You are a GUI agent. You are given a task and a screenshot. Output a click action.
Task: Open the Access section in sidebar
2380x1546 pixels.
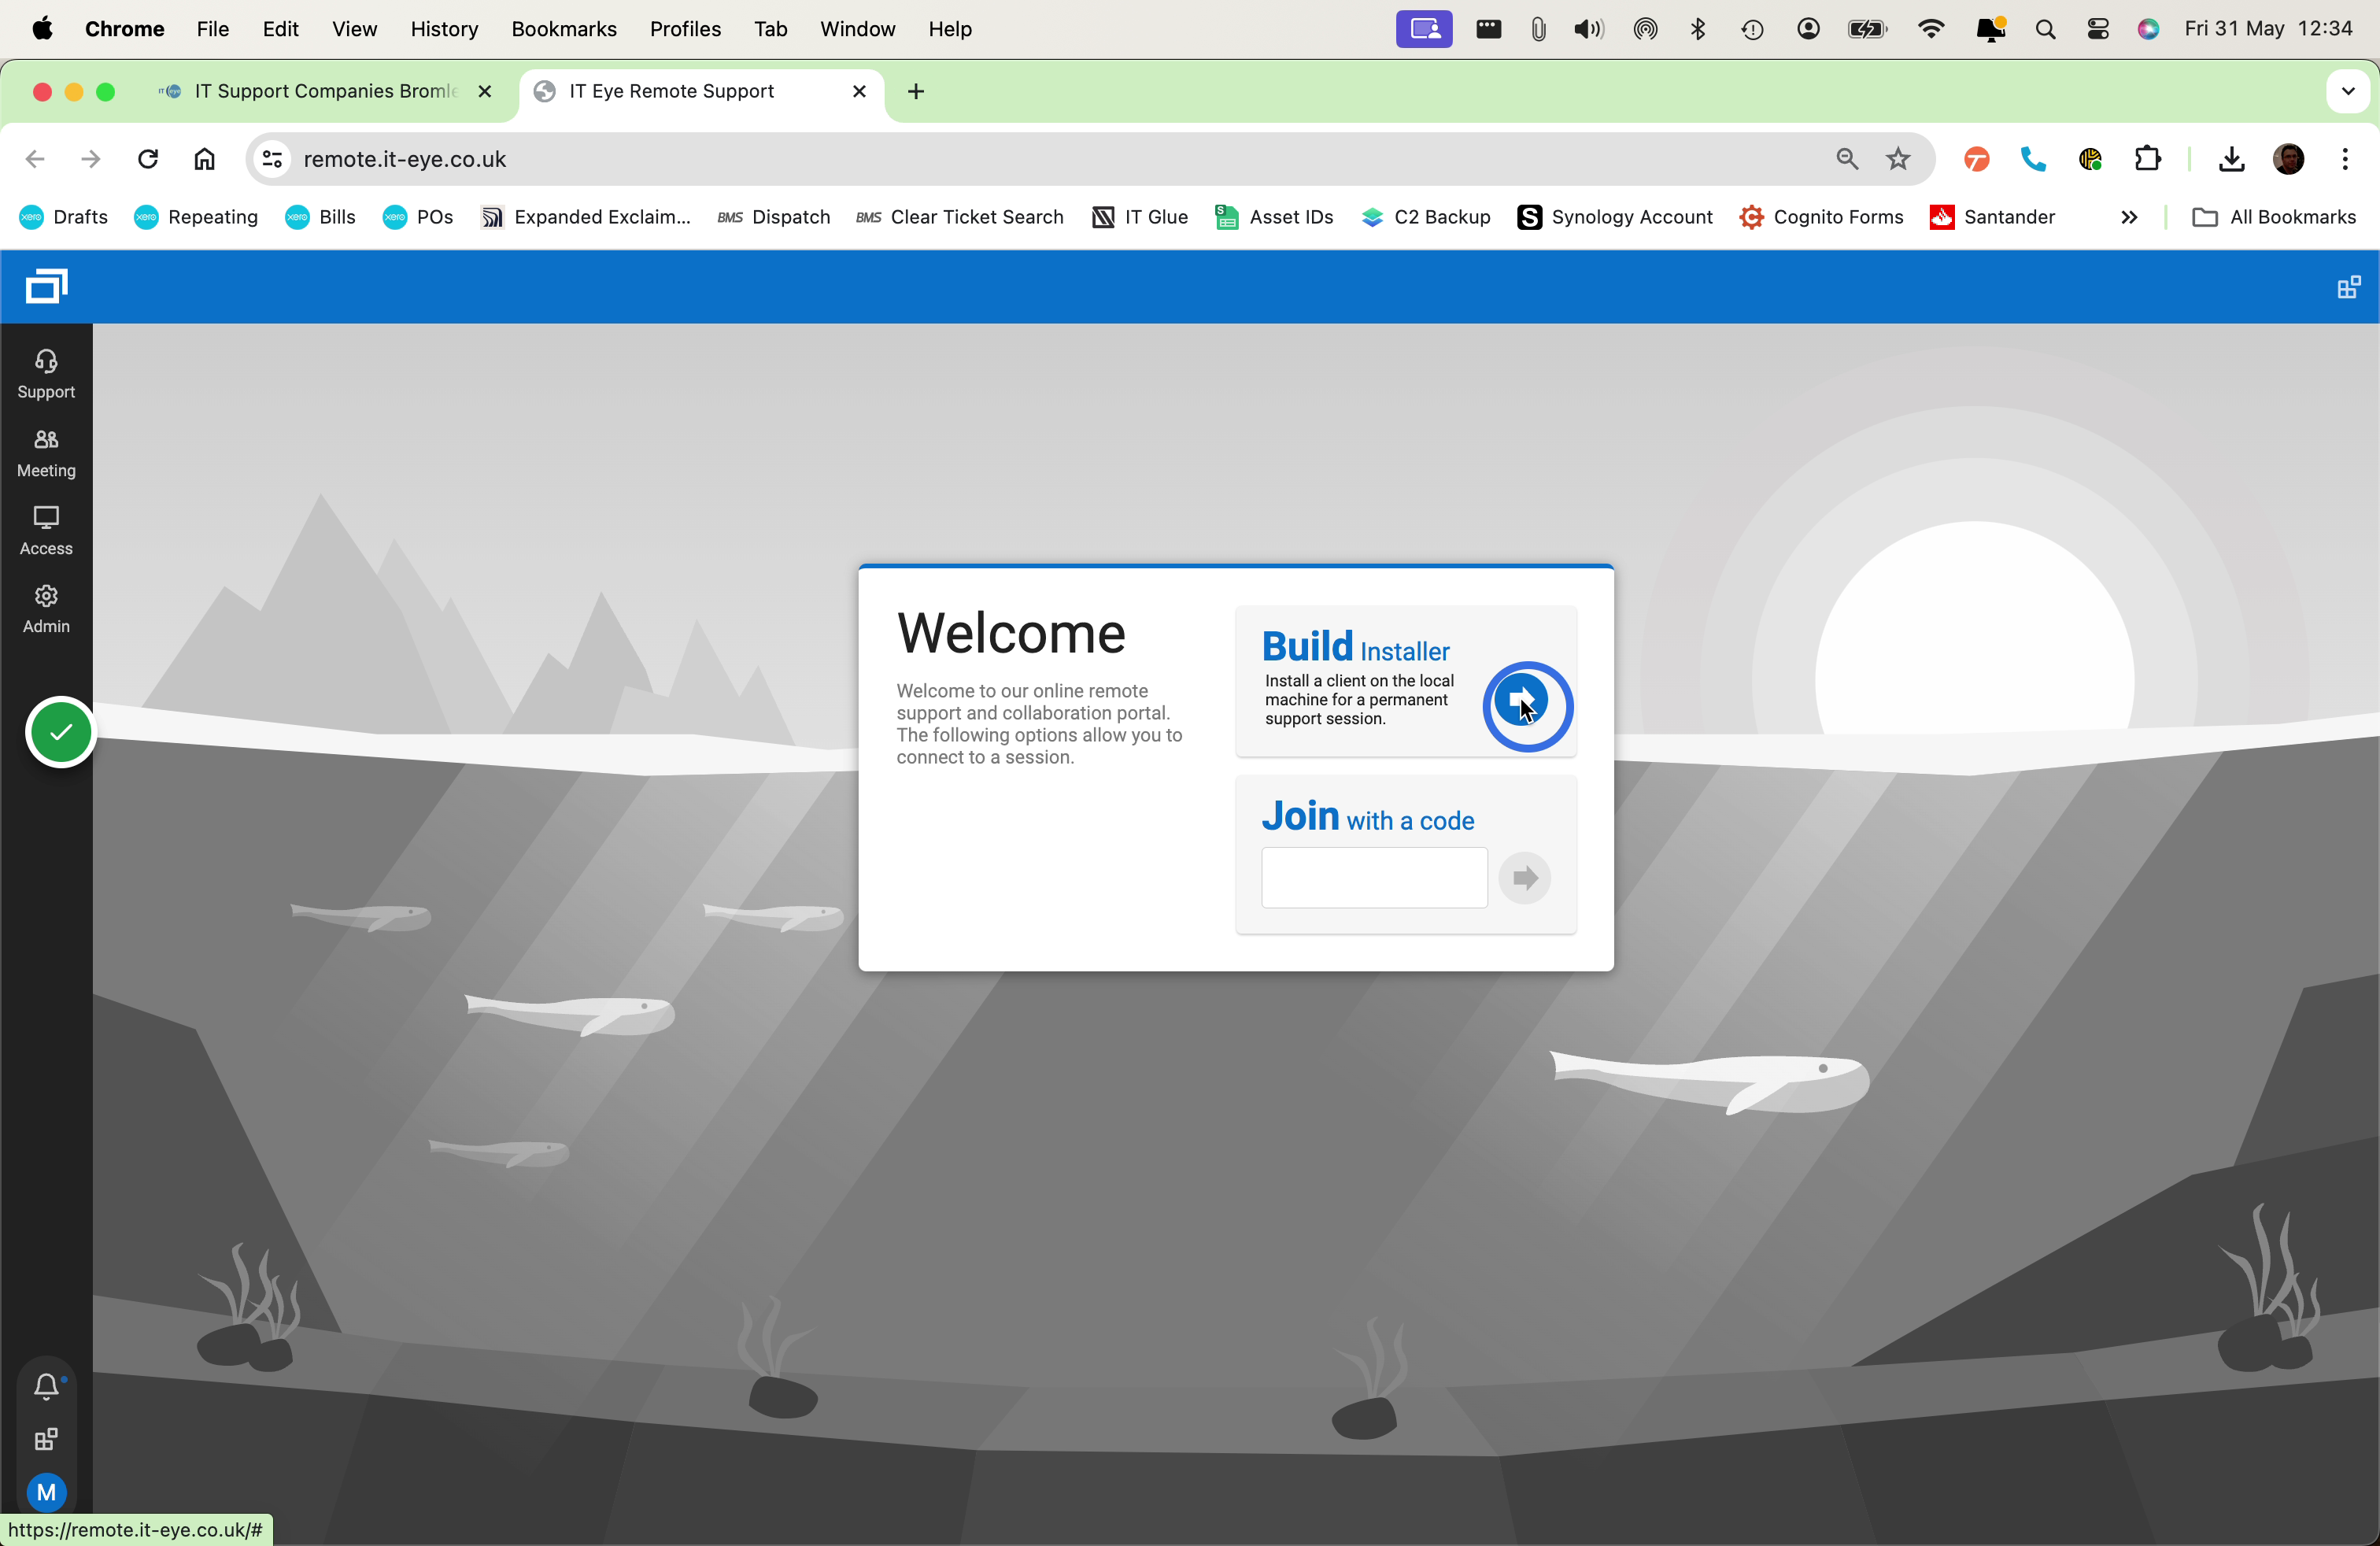[46, 530]
